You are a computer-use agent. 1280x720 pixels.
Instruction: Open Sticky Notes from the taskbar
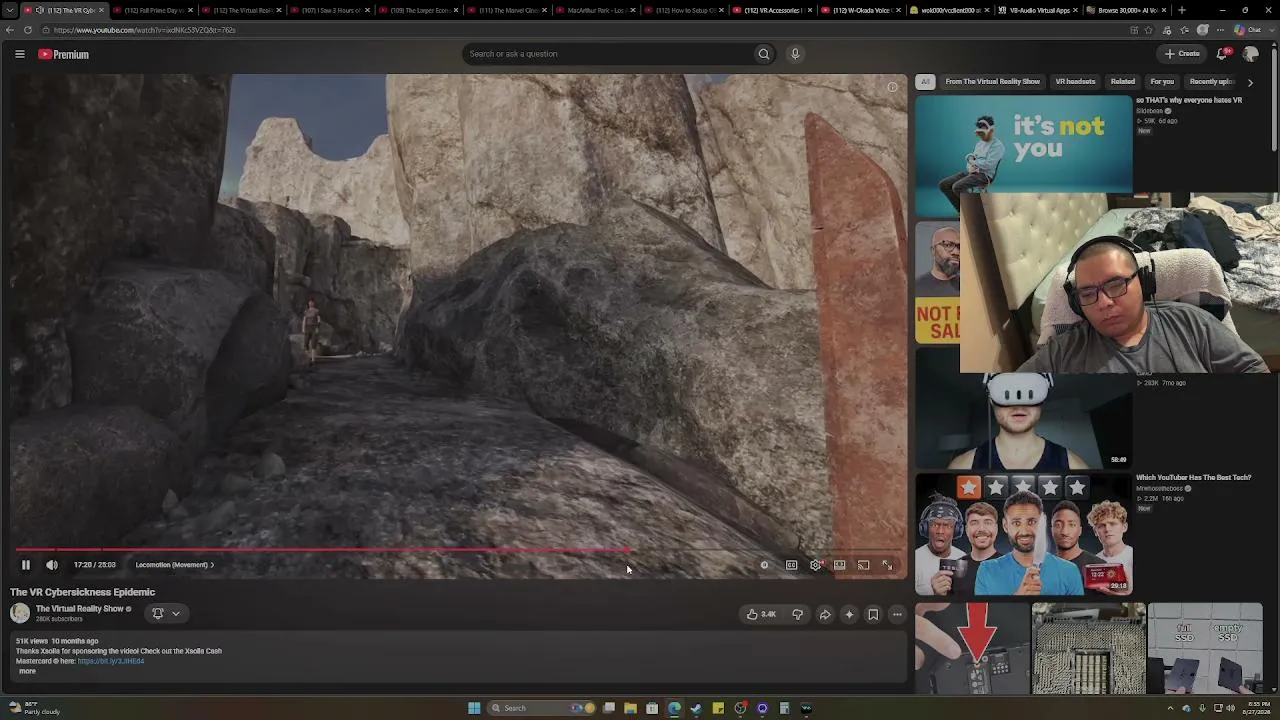coord(718,708)
